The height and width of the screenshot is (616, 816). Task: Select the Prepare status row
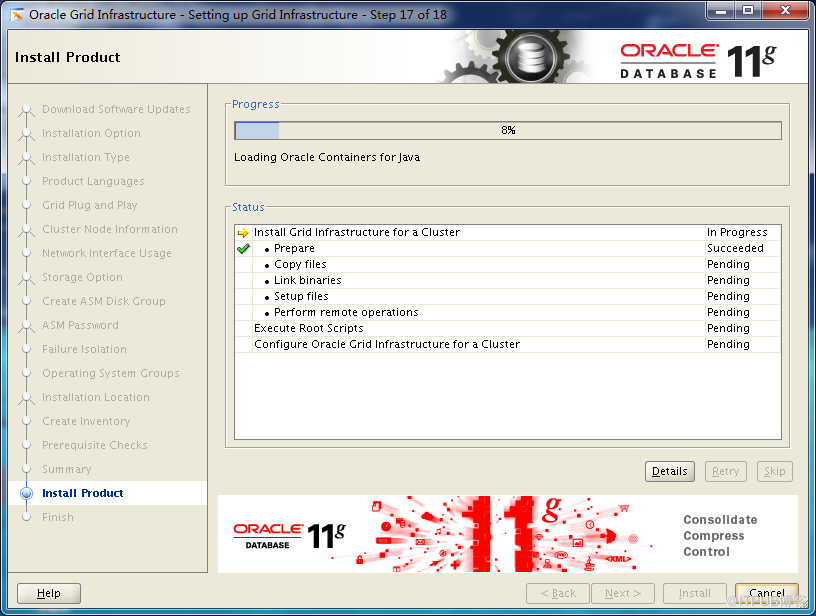point(508,249)
